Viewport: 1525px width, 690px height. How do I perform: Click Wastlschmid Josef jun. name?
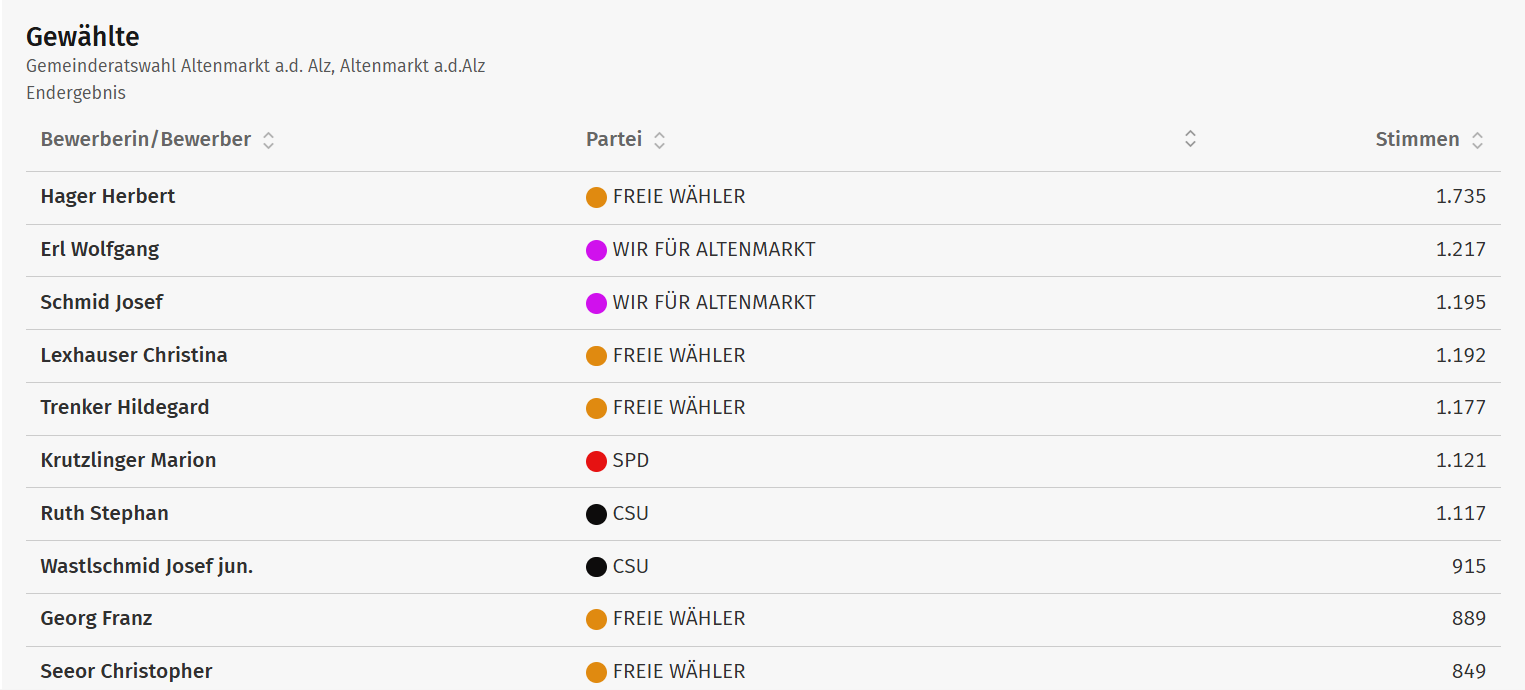[147, 566]
